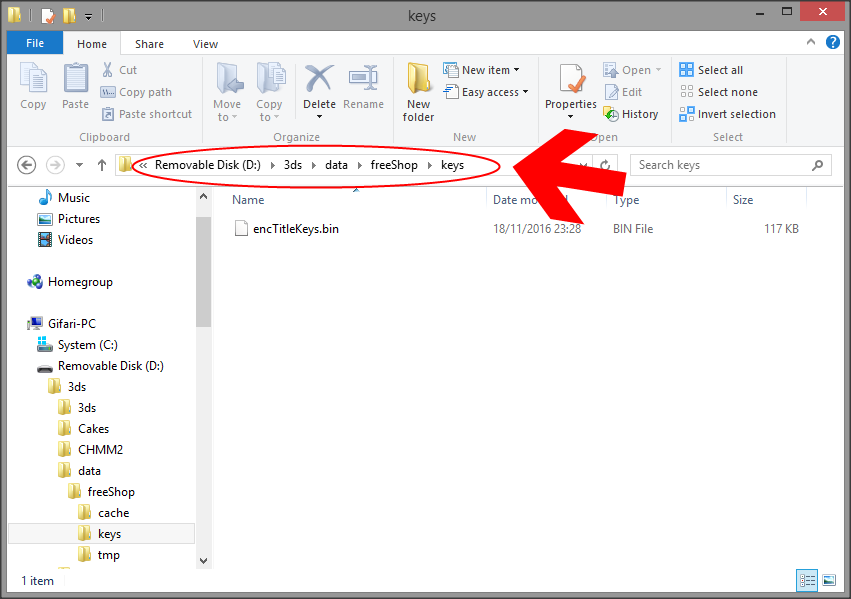851x599 pixels.
Task: Click data in the address path
Action: tap(336, 165)
